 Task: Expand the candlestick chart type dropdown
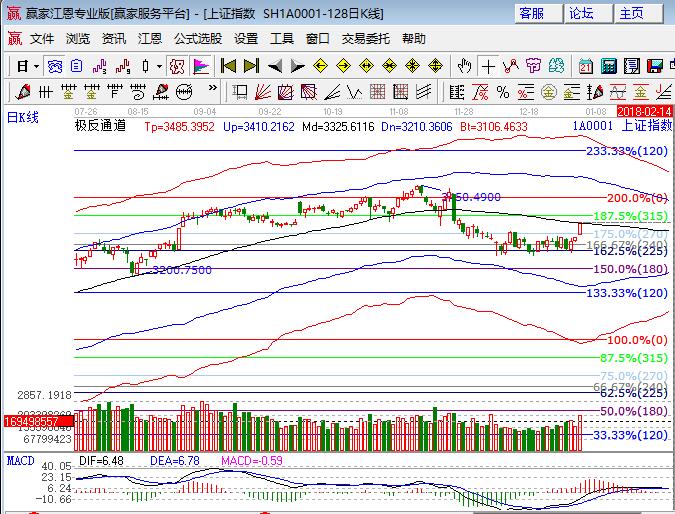click(x=159, y=66)
